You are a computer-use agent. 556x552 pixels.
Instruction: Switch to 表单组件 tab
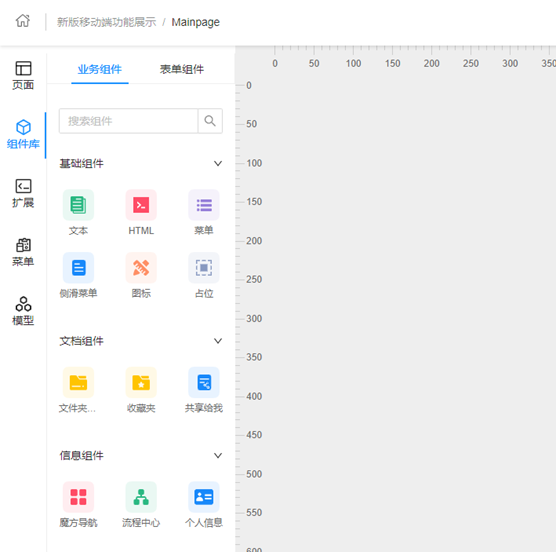pyautogui.click(x=182, y=69)
